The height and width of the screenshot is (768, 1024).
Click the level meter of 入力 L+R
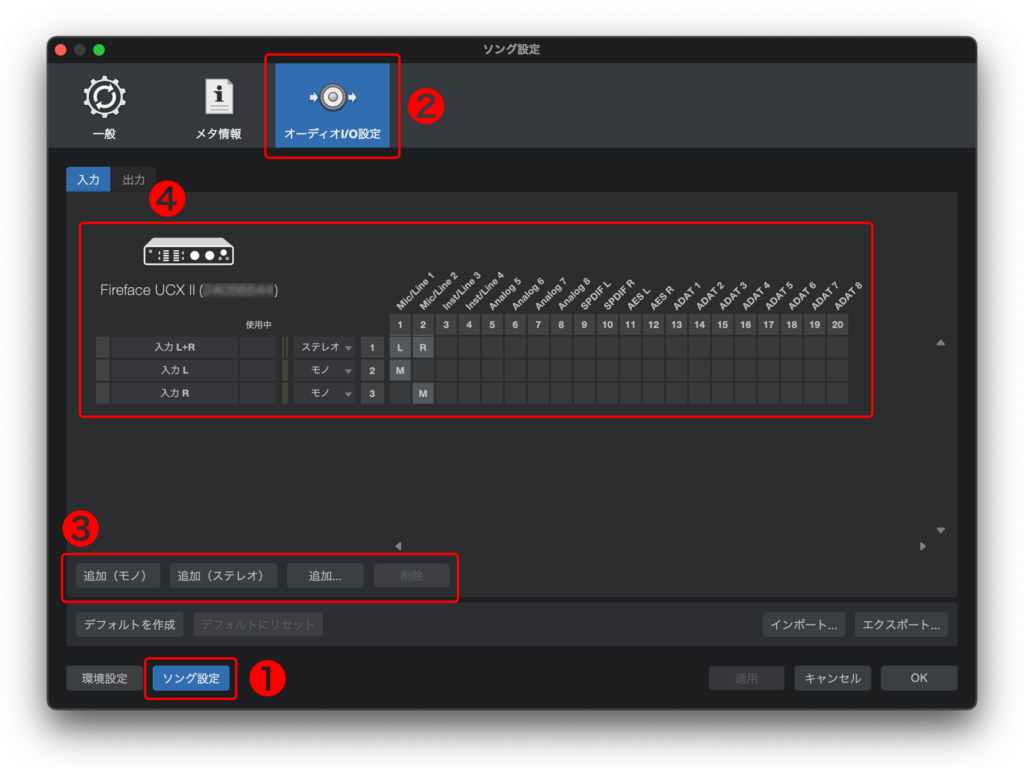click(x=285, y=347)
